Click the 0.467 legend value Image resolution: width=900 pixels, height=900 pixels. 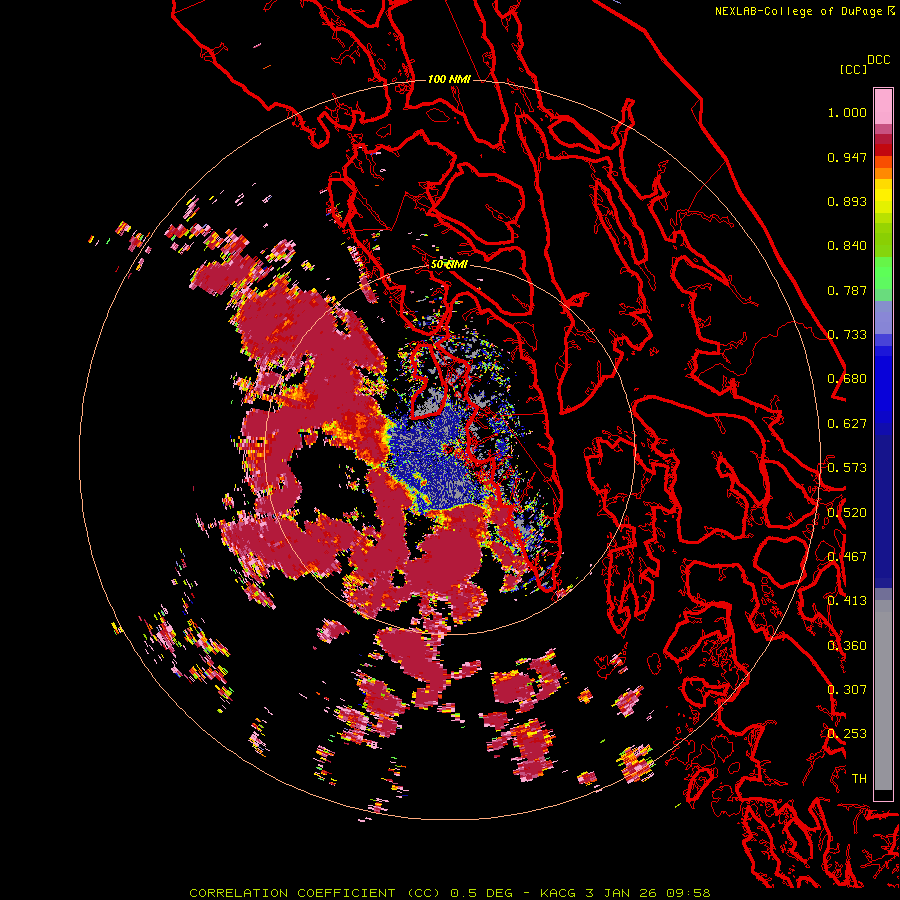coord(847,557)
